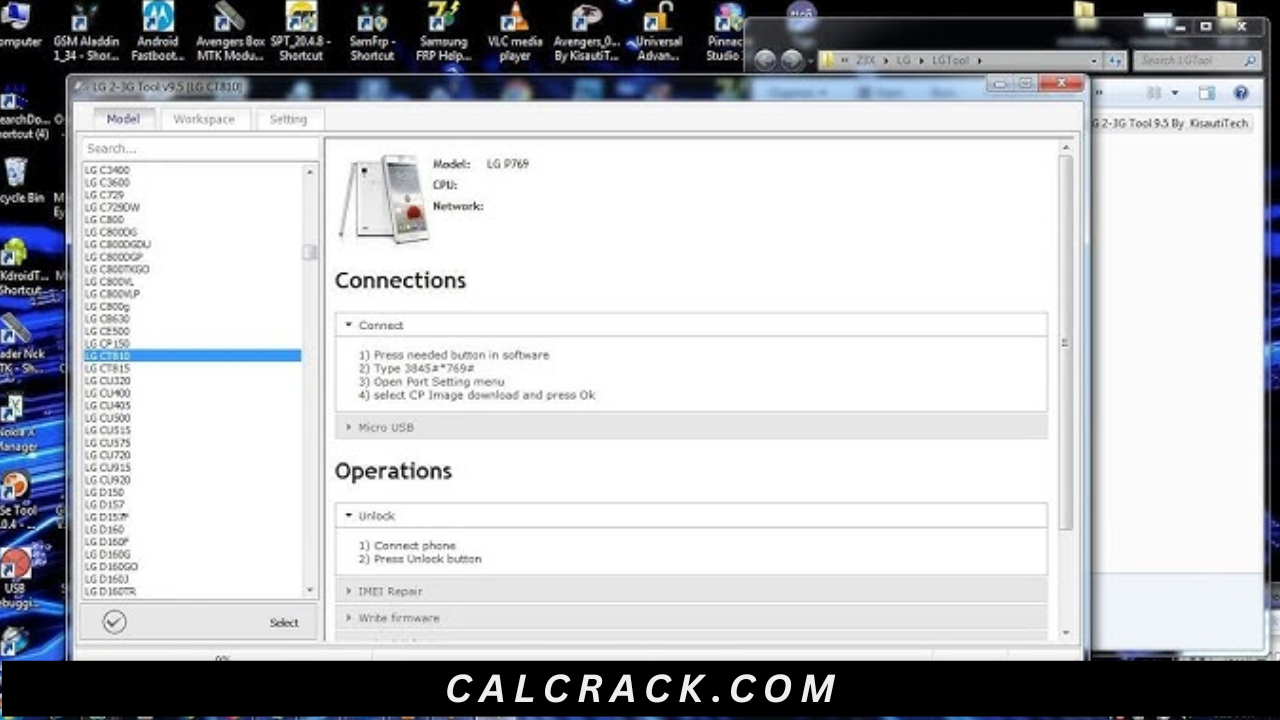1280x720 pixels.
Task: Click the model Search input field
Action: [198, 148]
